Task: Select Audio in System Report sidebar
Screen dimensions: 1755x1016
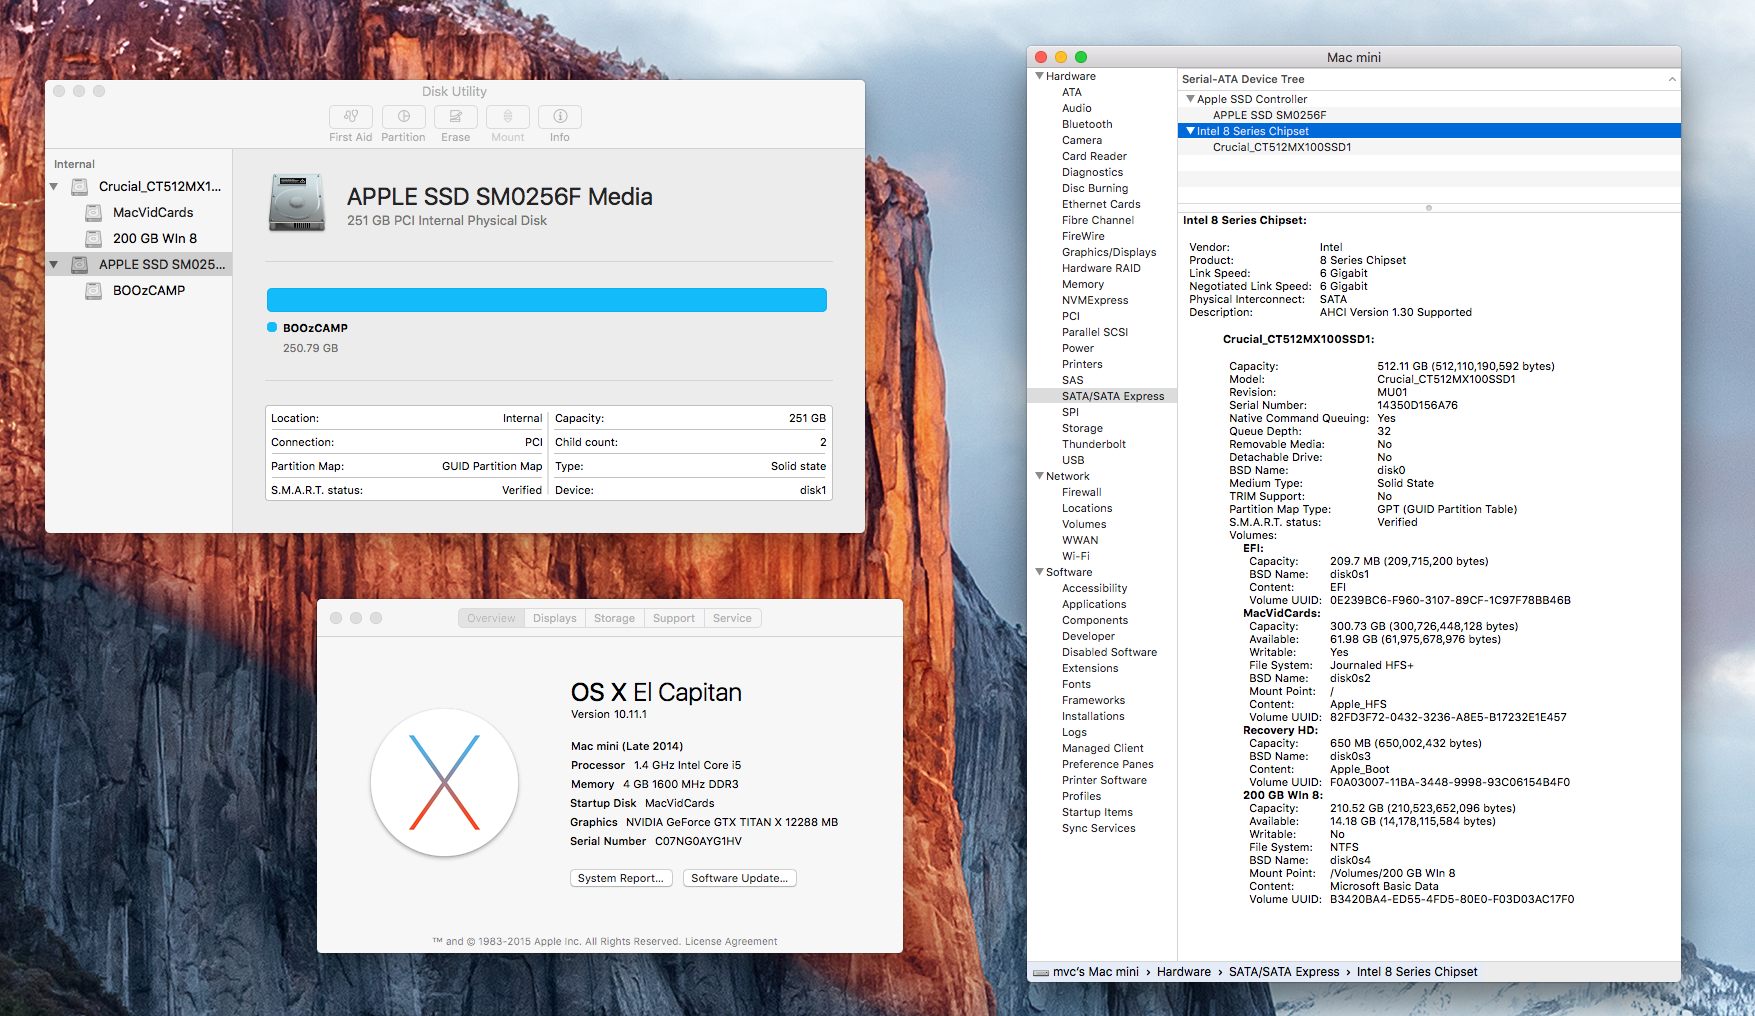Action: pos(1077,108)
